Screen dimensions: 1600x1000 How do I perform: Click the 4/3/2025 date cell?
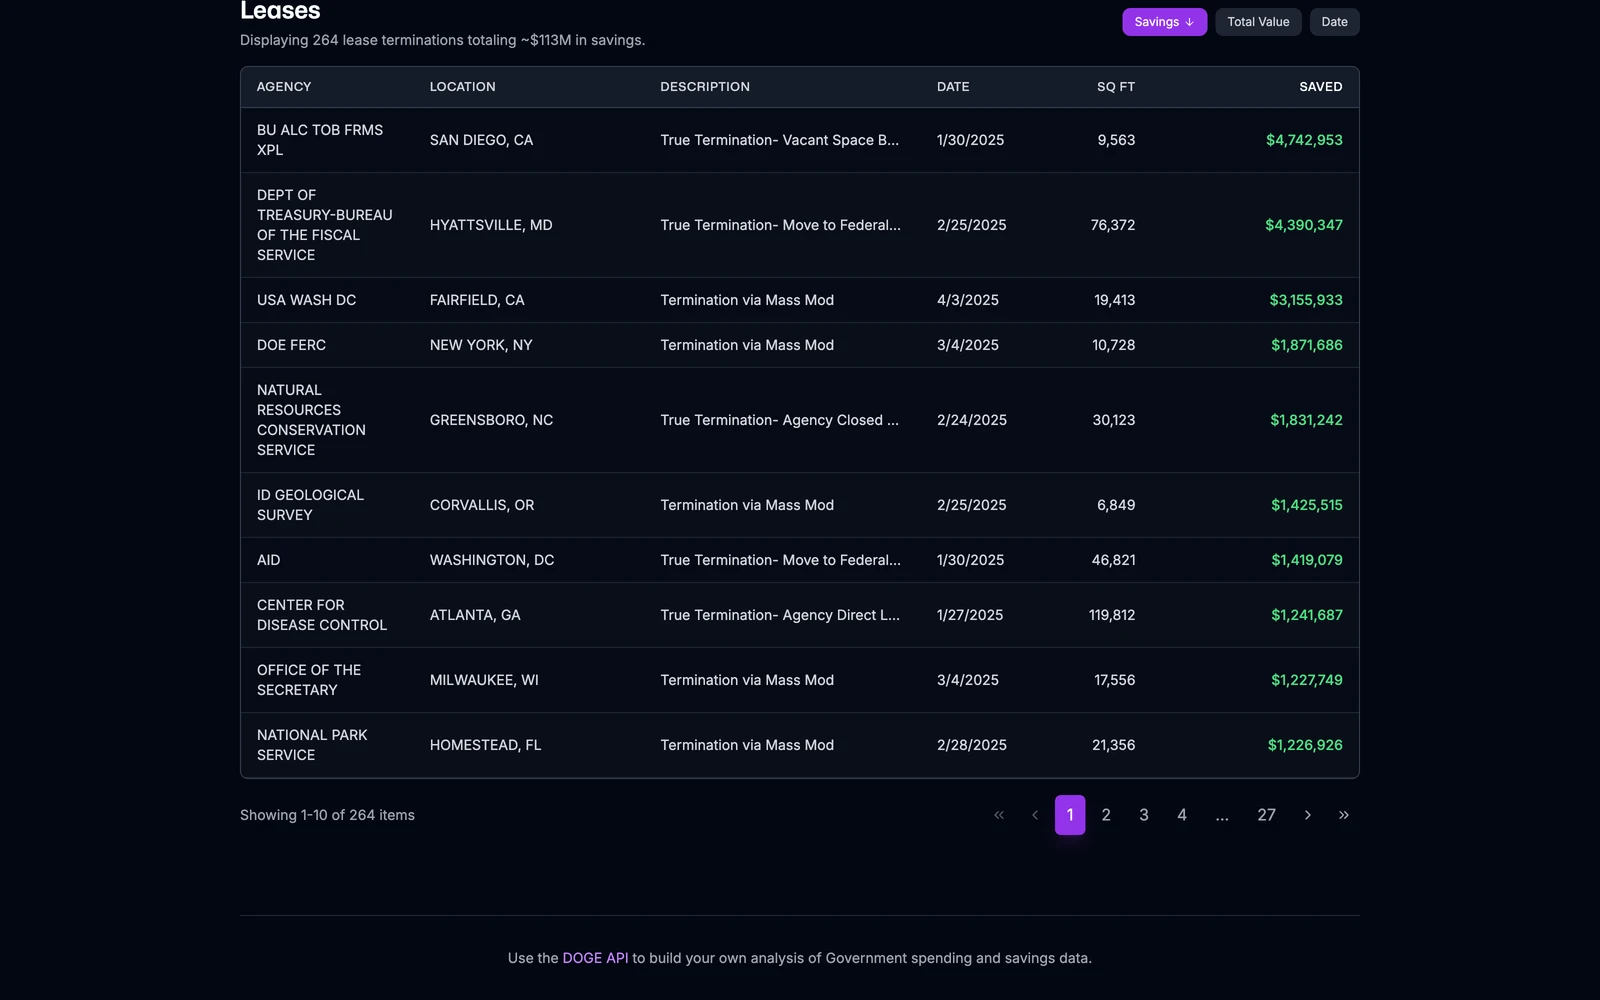tap(968, 300)
